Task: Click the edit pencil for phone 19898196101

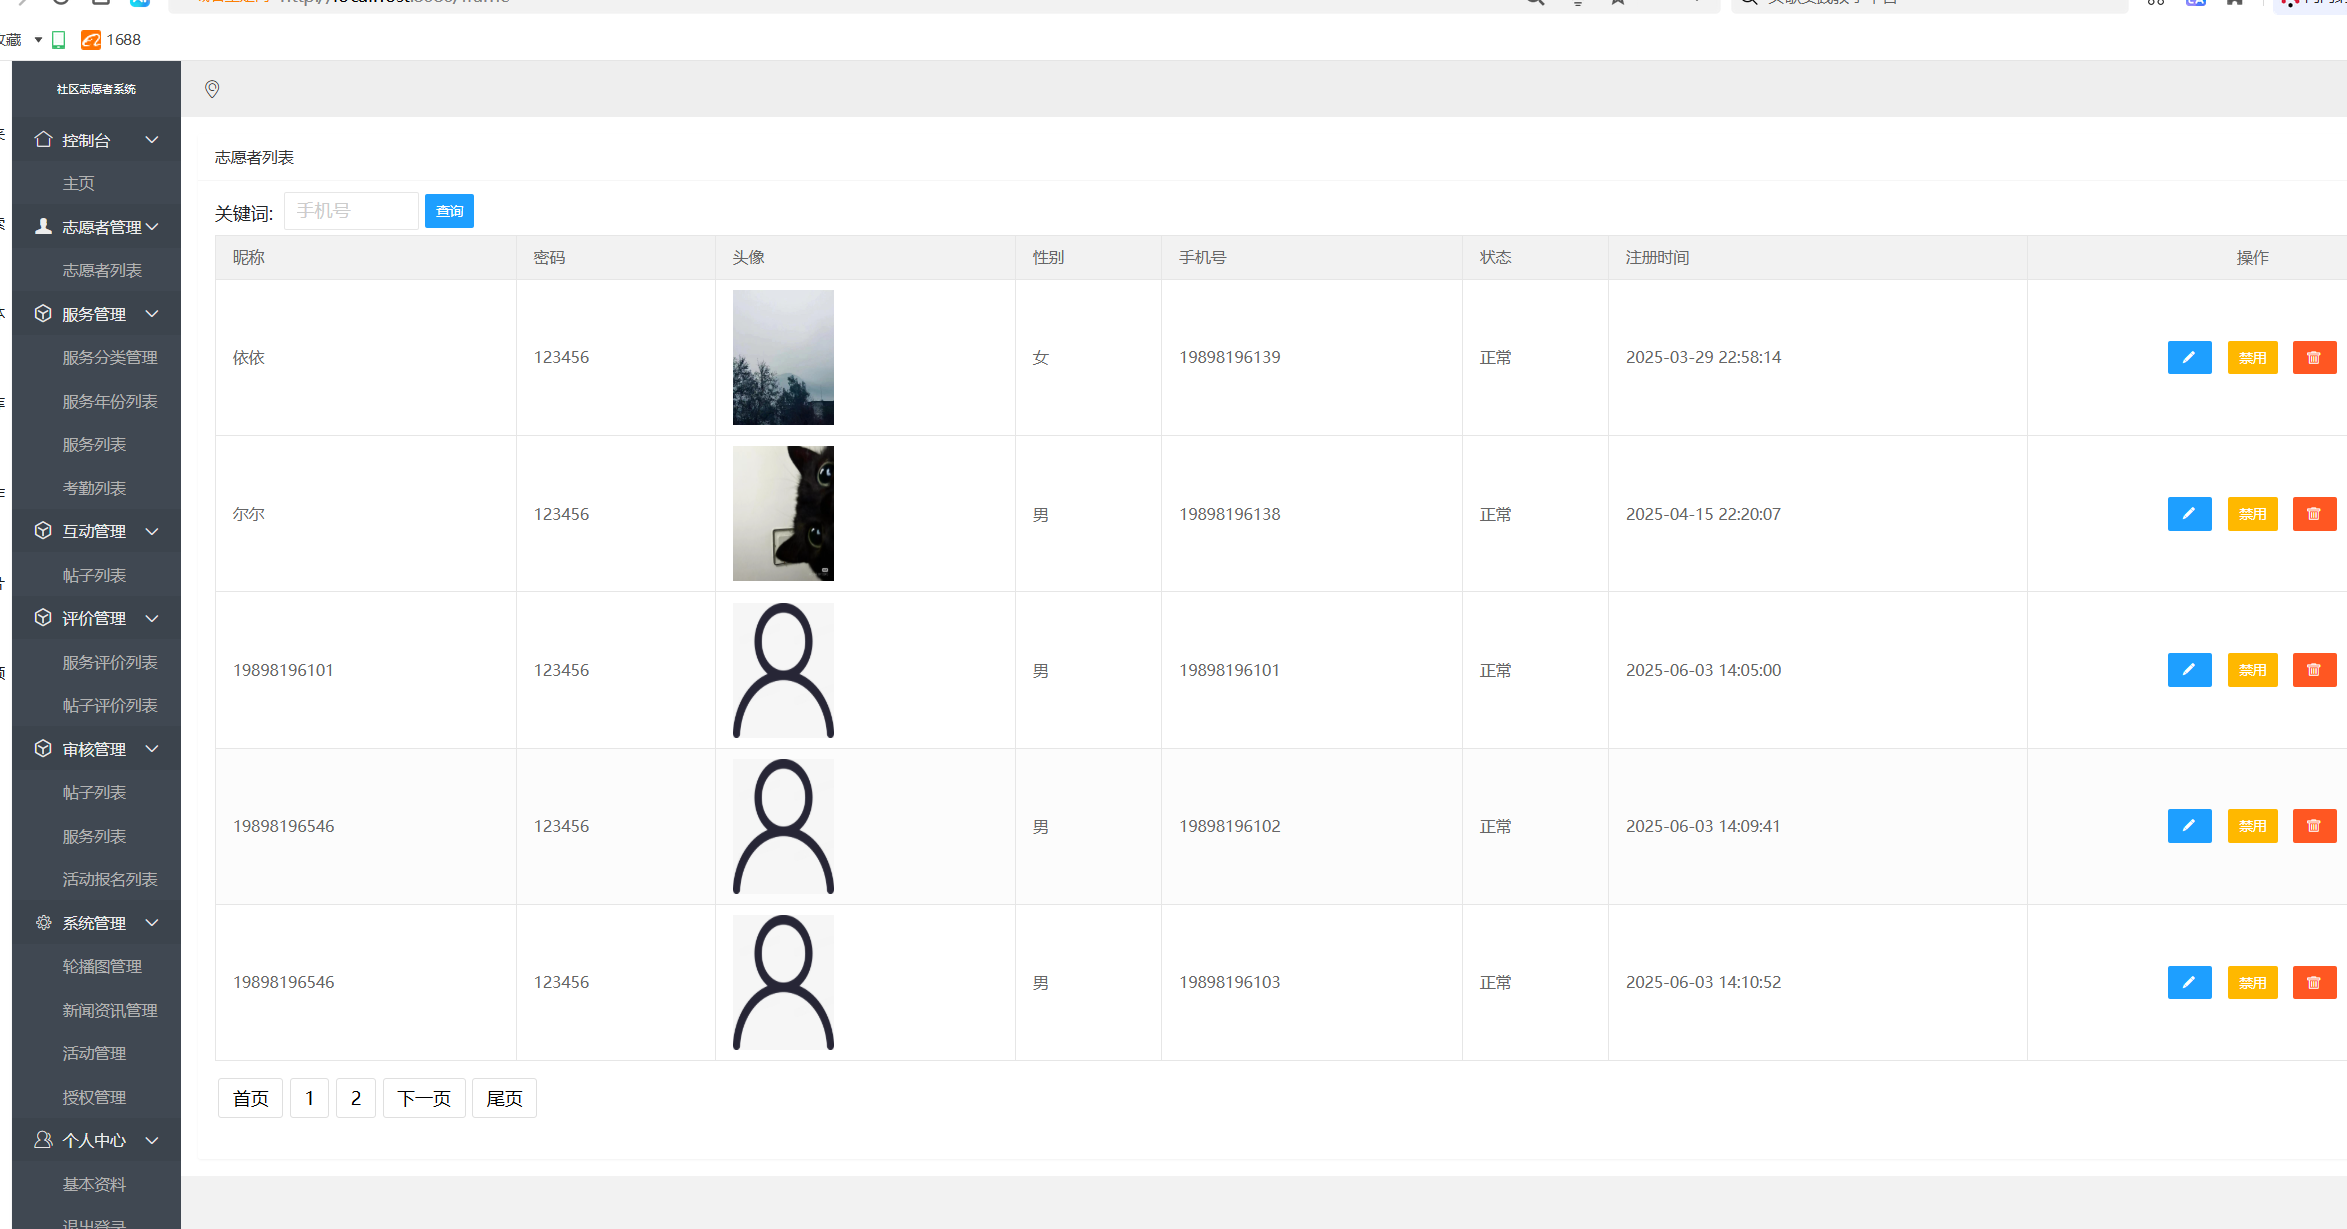Action: click(x=2189, y=670)
